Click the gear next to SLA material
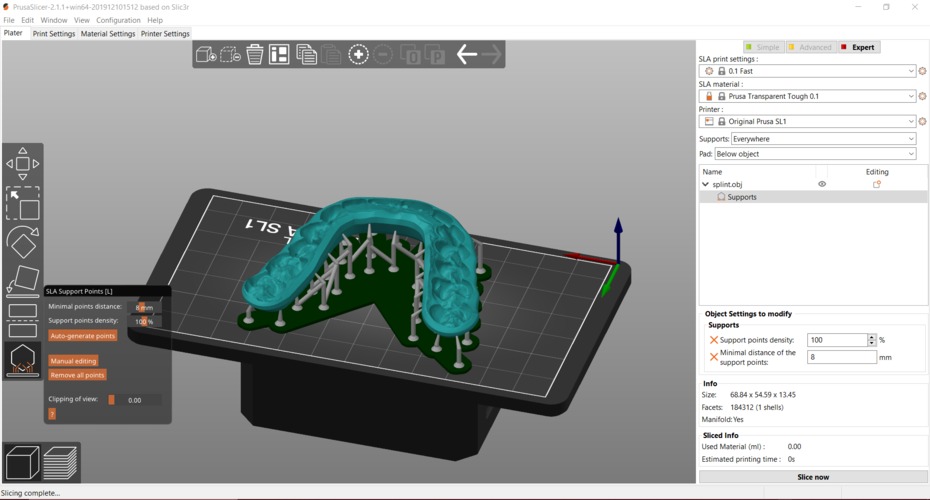Screen dimensions: 930x500 point(922,96)
